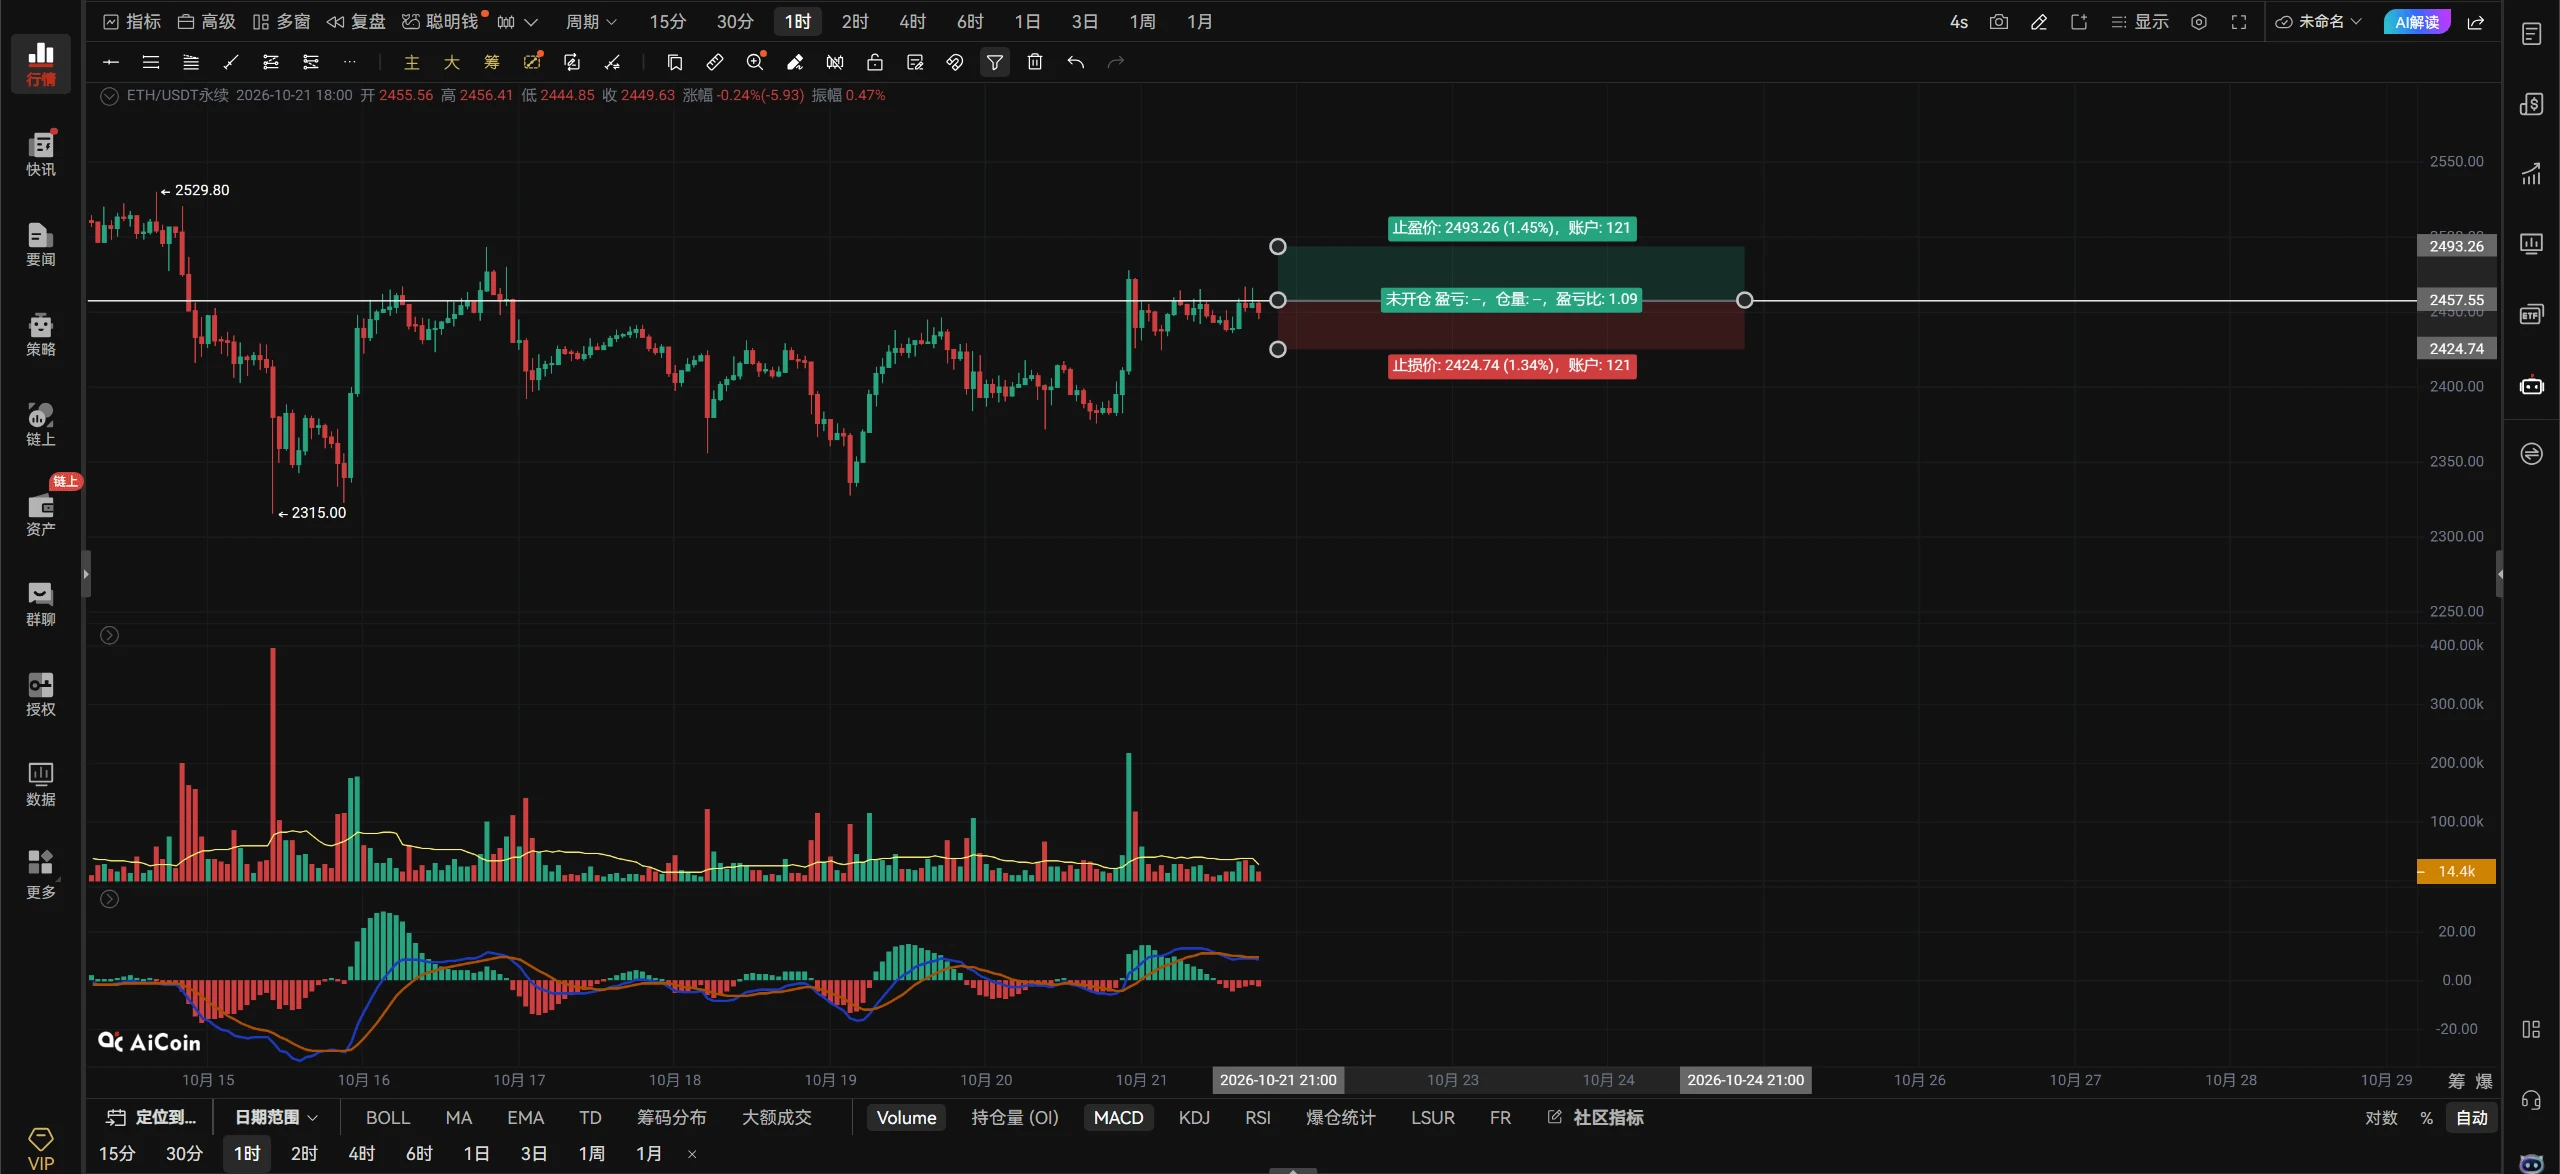The image size is (2560, 1174).
Task: Expand the 日期范围 date range dropdown
Action: tap(276, 1118)
